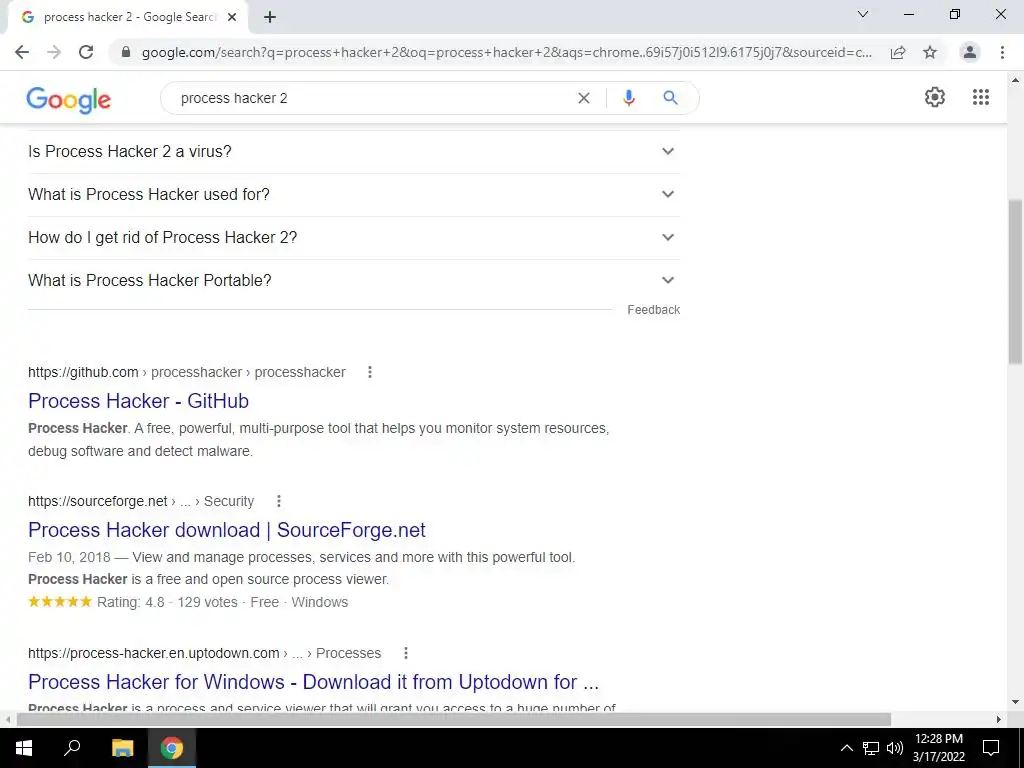Open the tab search dropdown arrow

click(863, 14)
